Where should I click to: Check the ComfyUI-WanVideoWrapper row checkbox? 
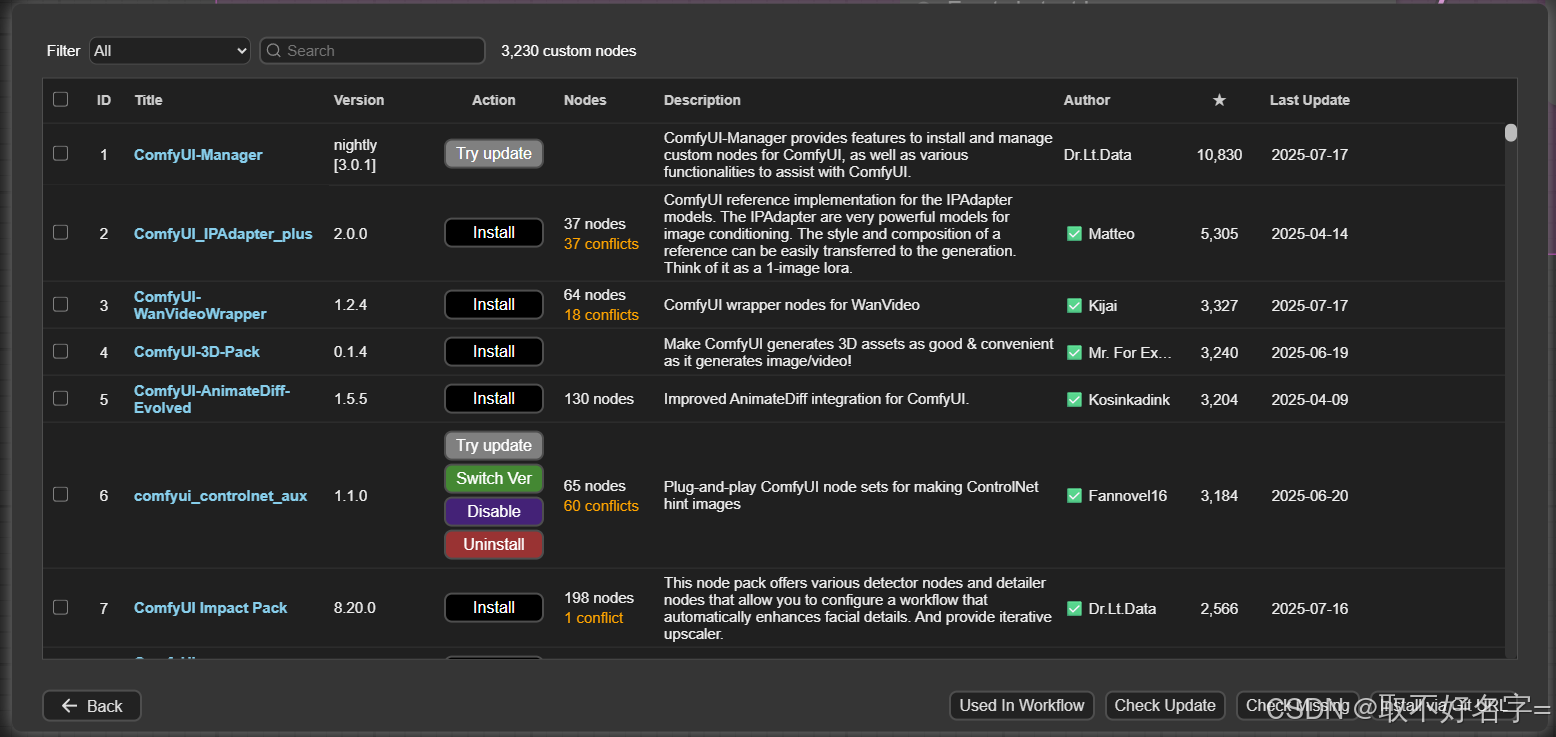click(61, 304)
